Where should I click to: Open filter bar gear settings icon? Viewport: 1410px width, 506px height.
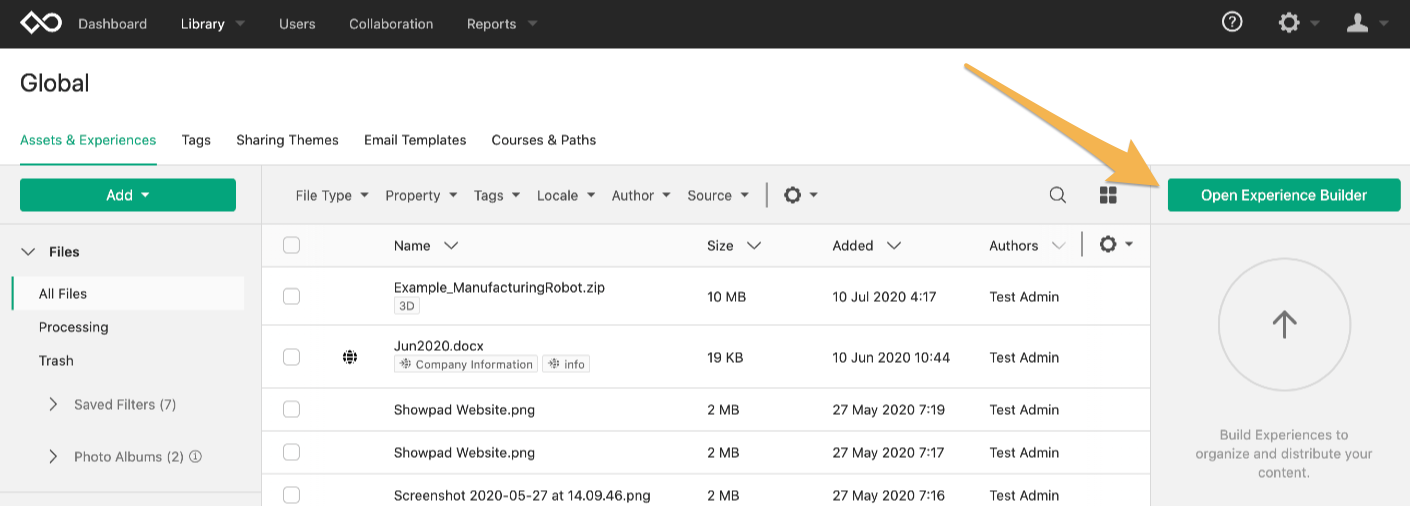[x=793, y=195]
